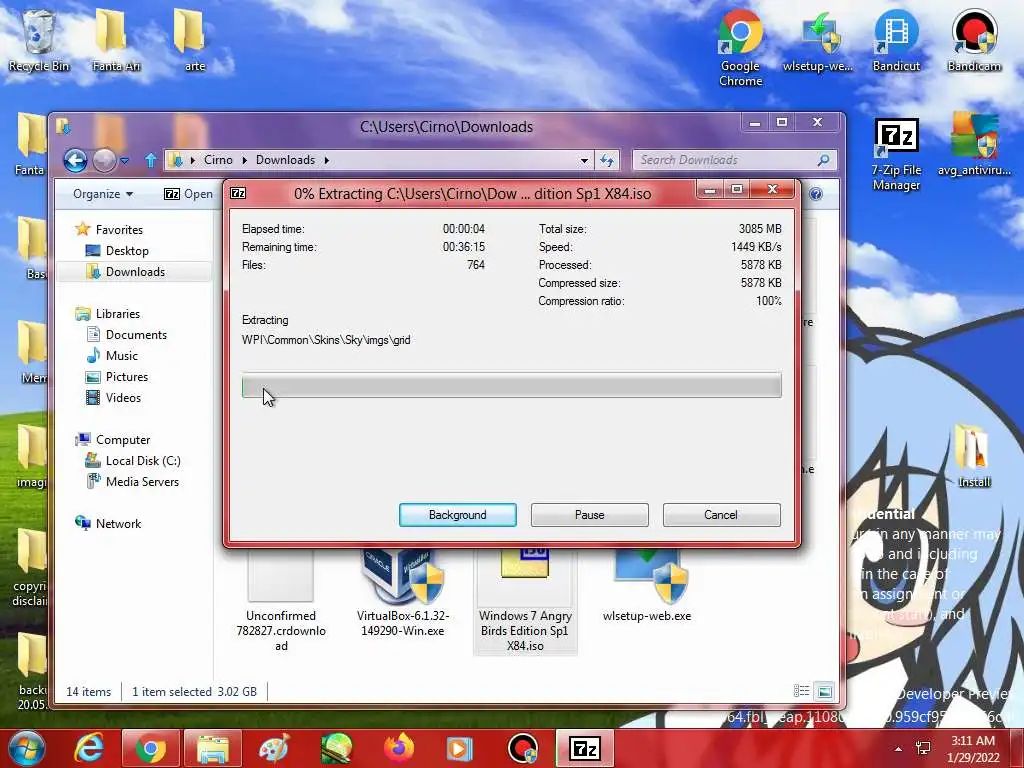Select Unconfirmed 782827.crdownload file

tap(281, 601)
